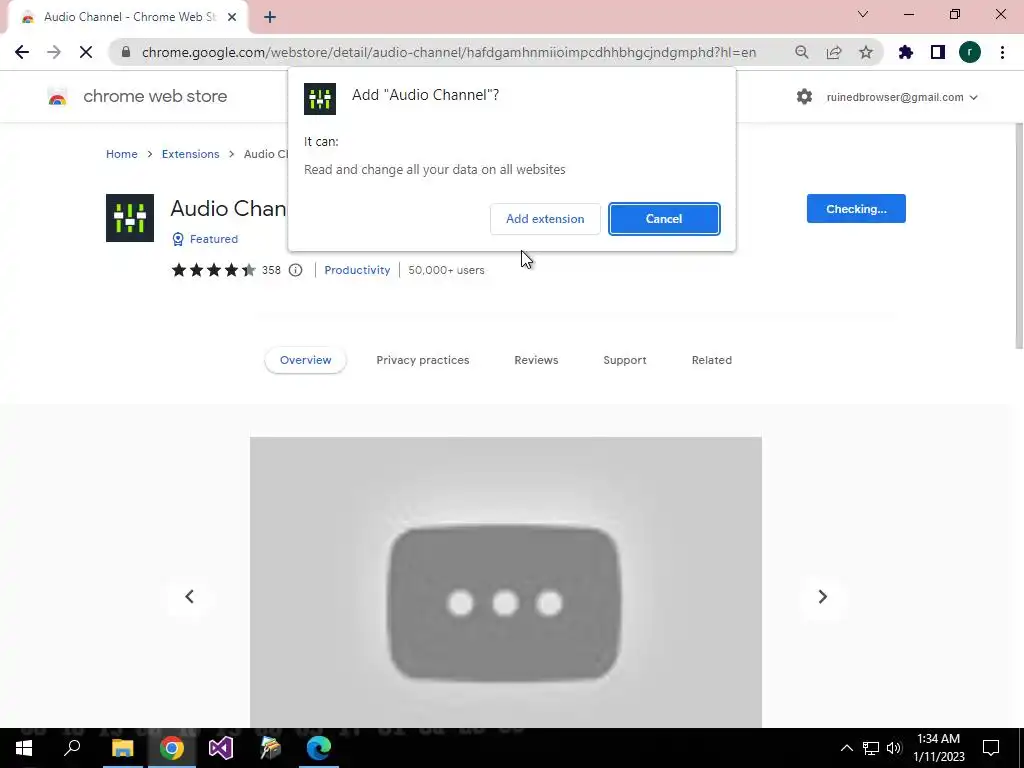Screen dimensions: 1024x768
Task: Cancel the Audio Channel install dialog
Action: pos(664,219)
